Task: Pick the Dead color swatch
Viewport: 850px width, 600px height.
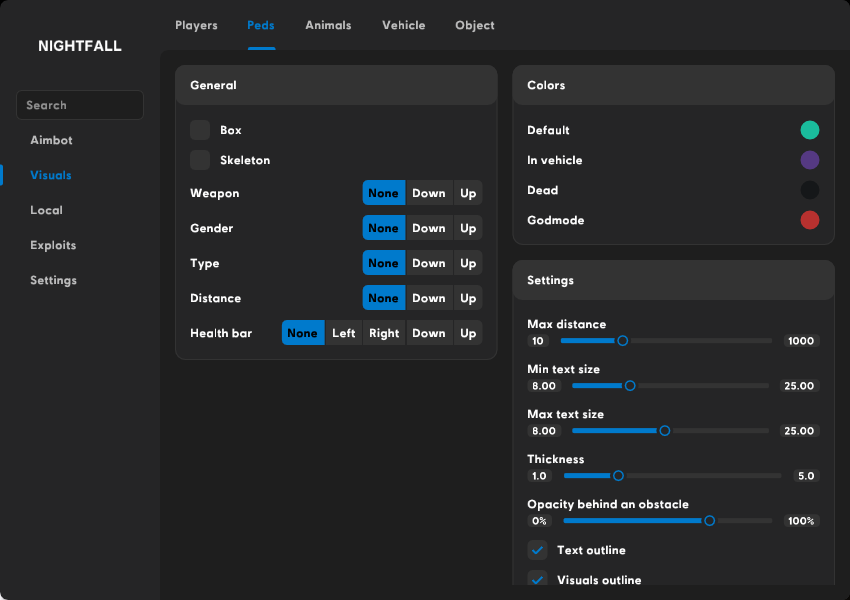Action: coord(810,190)
